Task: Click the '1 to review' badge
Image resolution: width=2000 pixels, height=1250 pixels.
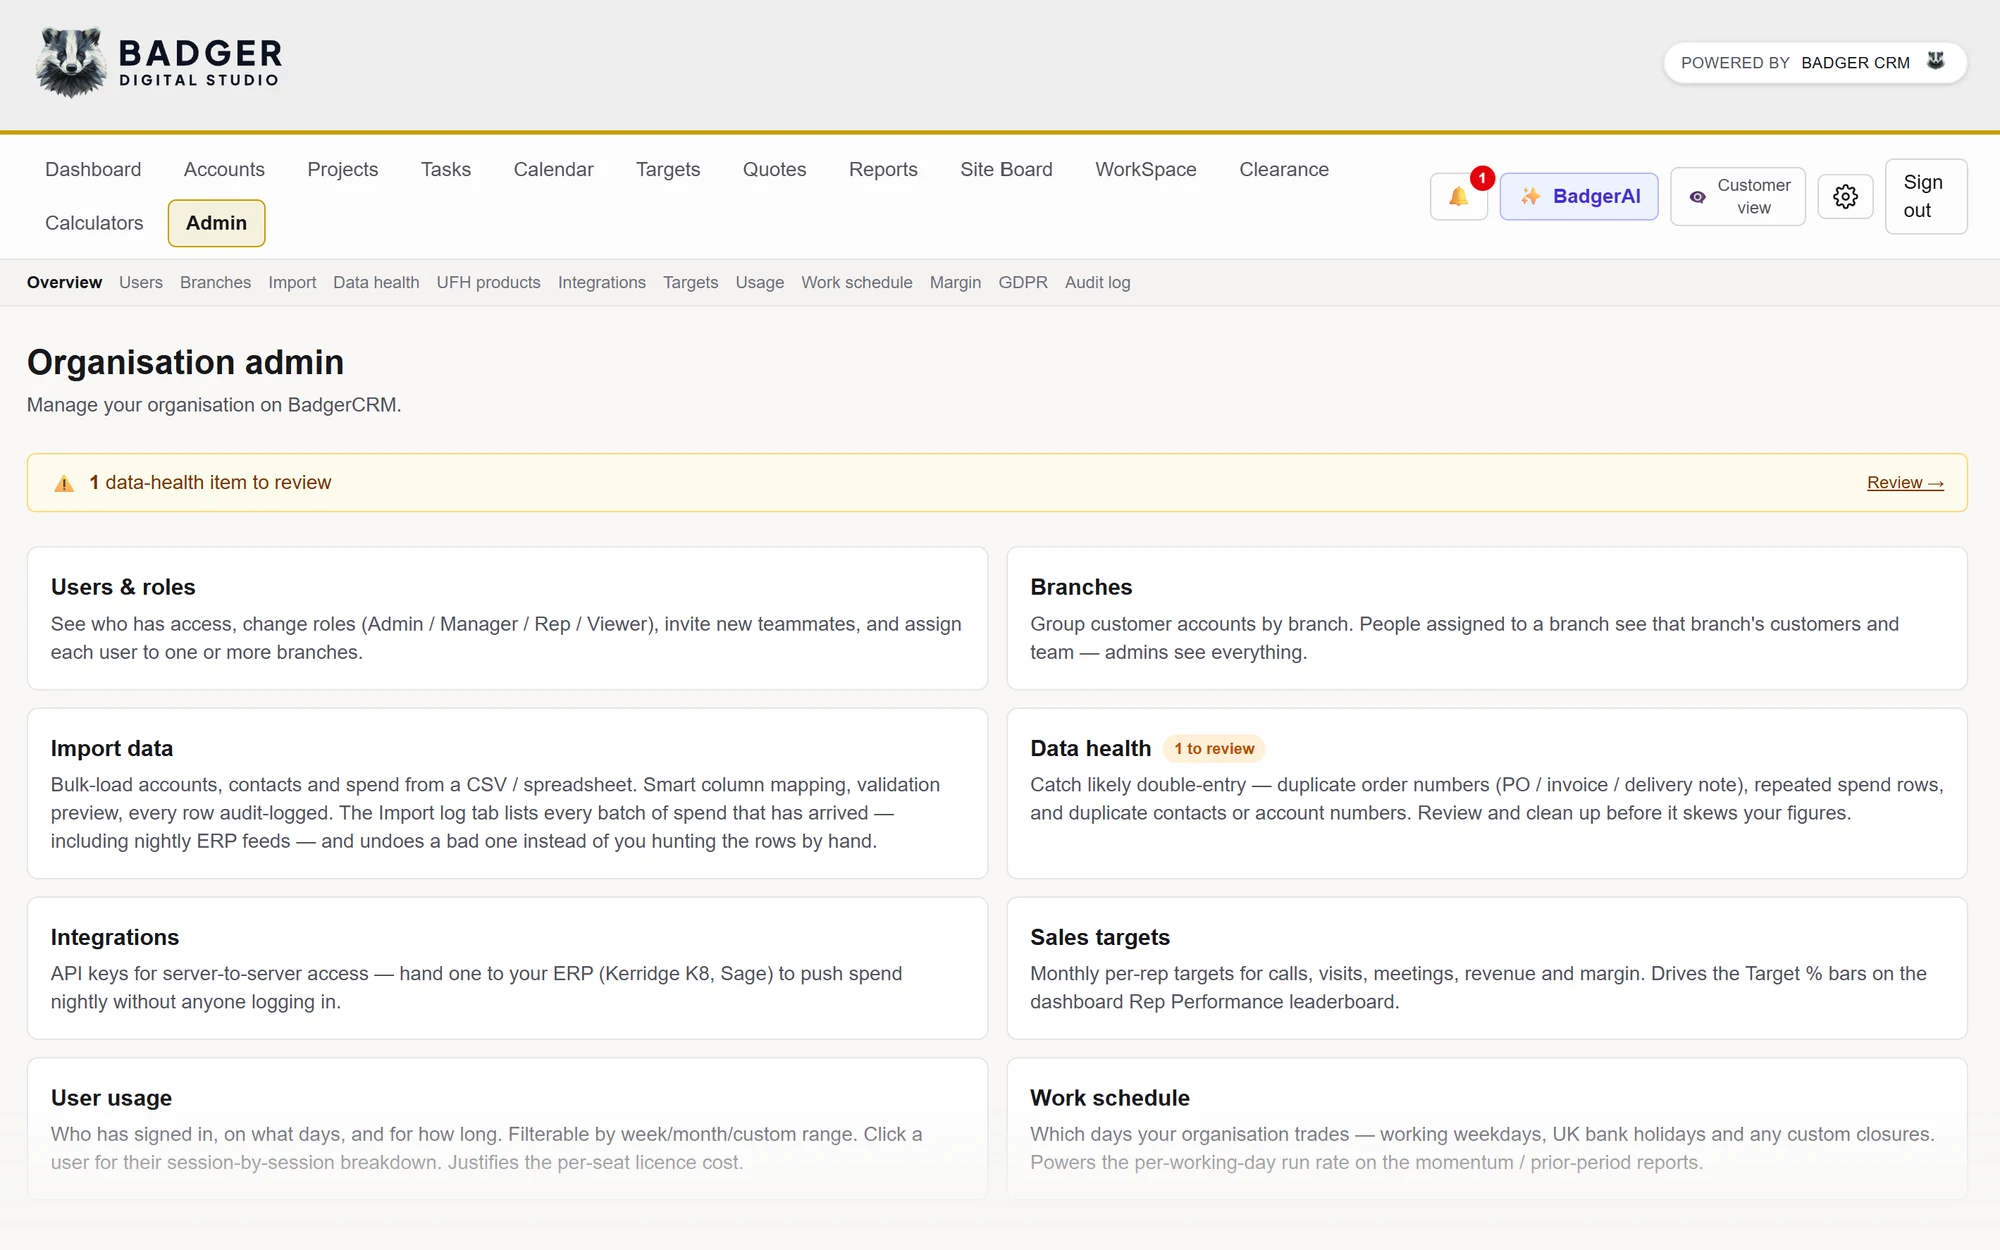Action: 1214,749
